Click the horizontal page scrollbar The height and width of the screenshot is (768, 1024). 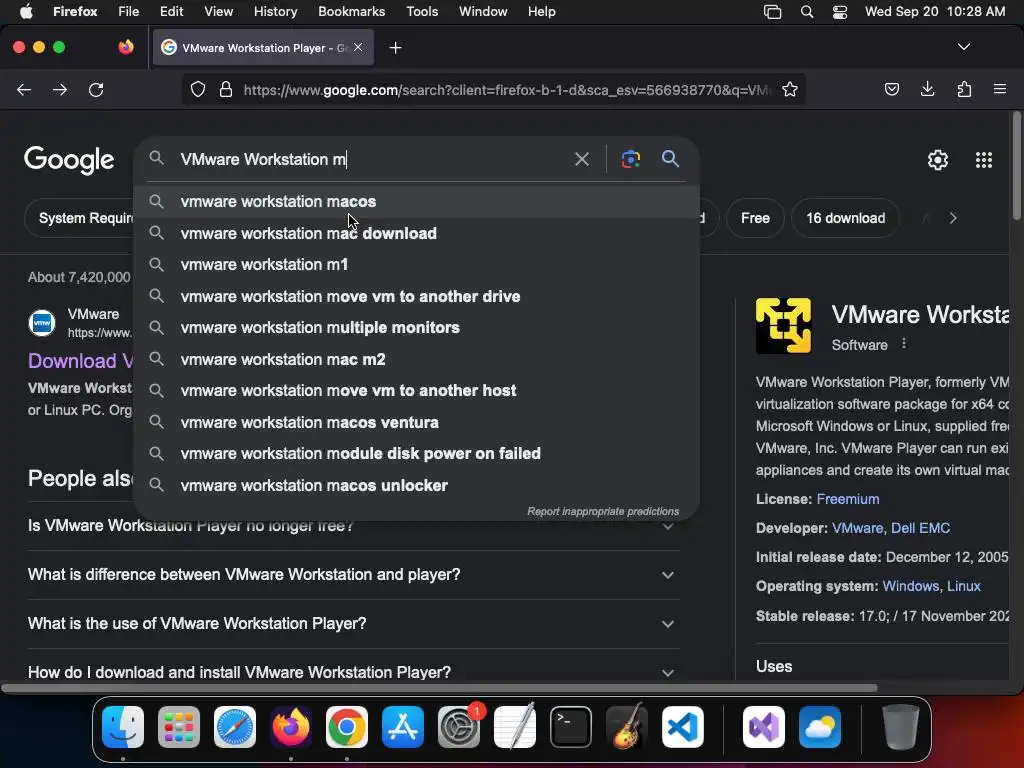pos(439,688)
